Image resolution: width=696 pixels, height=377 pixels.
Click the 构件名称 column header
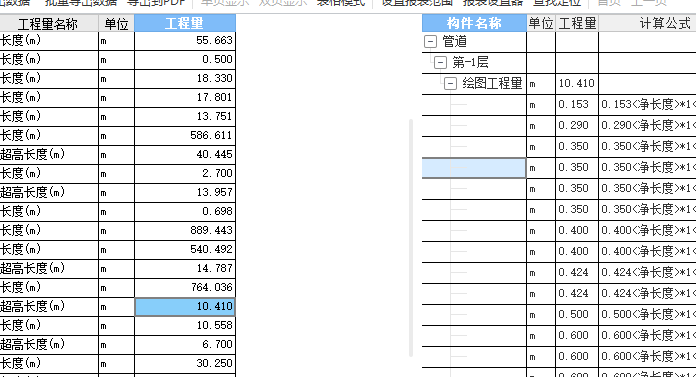(474, 23)
